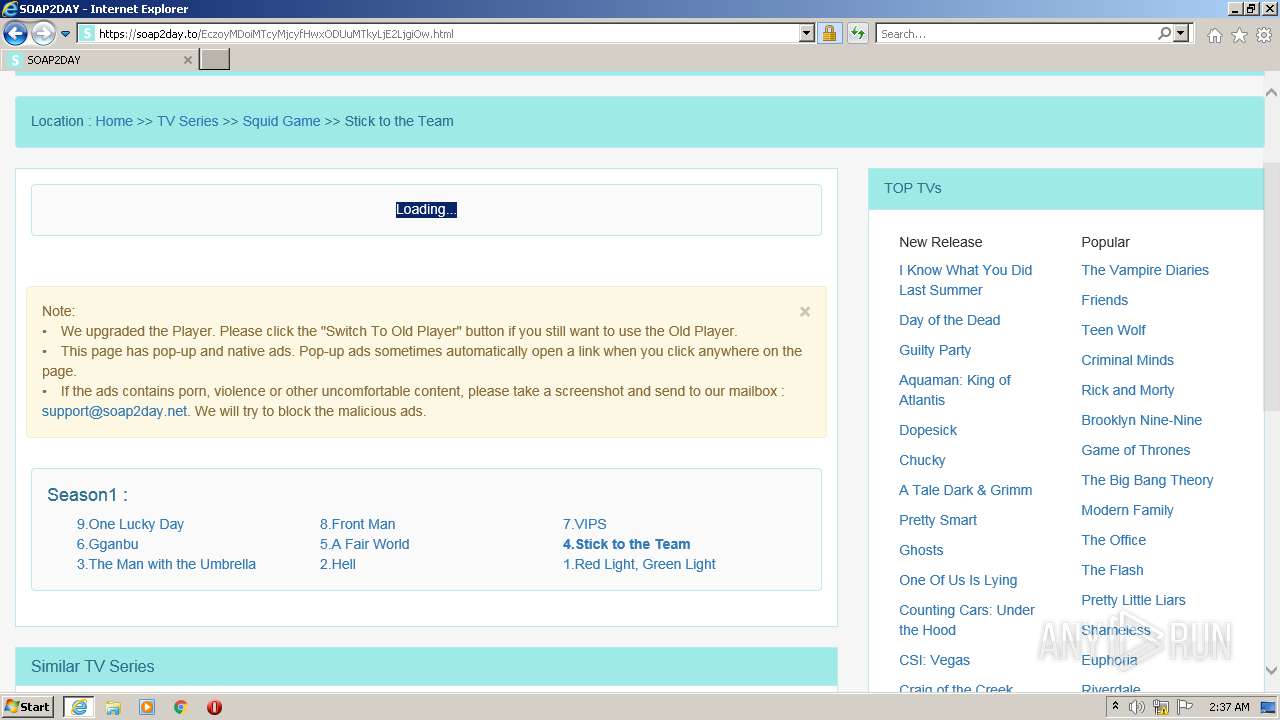Click the security lock icon
This screenshot has width=1280, height=720.
tap(829, 34)
